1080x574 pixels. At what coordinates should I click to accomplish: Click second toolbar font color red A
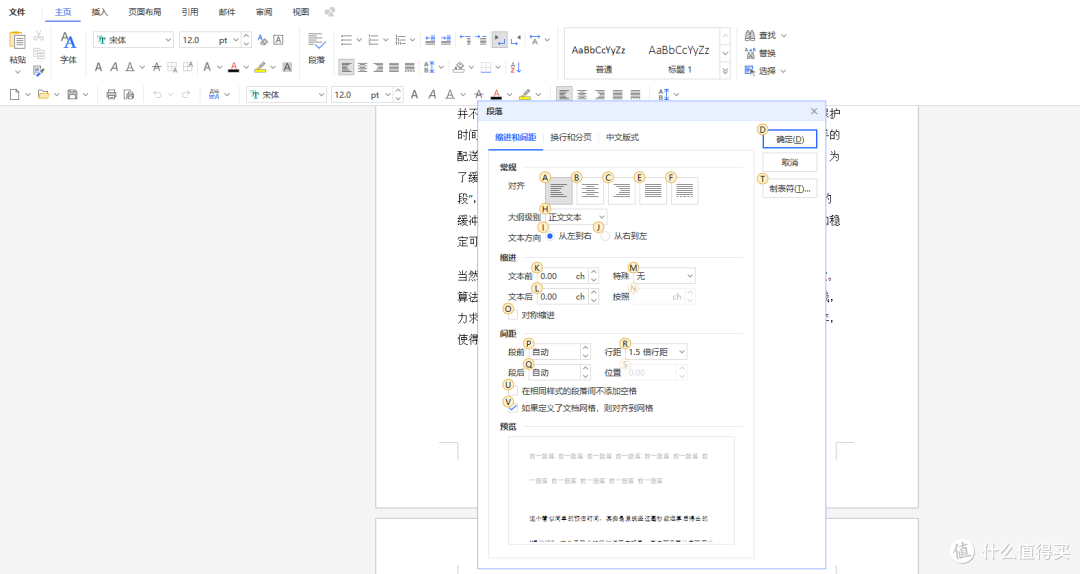(496, 94)
